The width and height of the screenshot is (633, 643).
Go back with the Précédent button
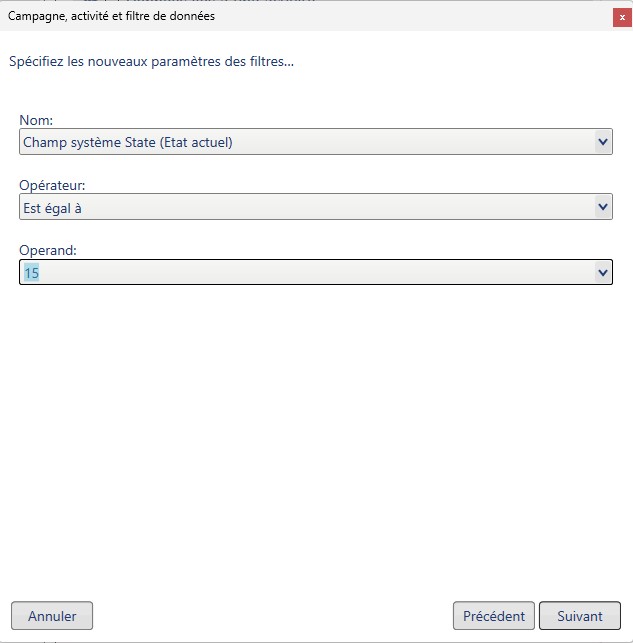click(494, 616)
